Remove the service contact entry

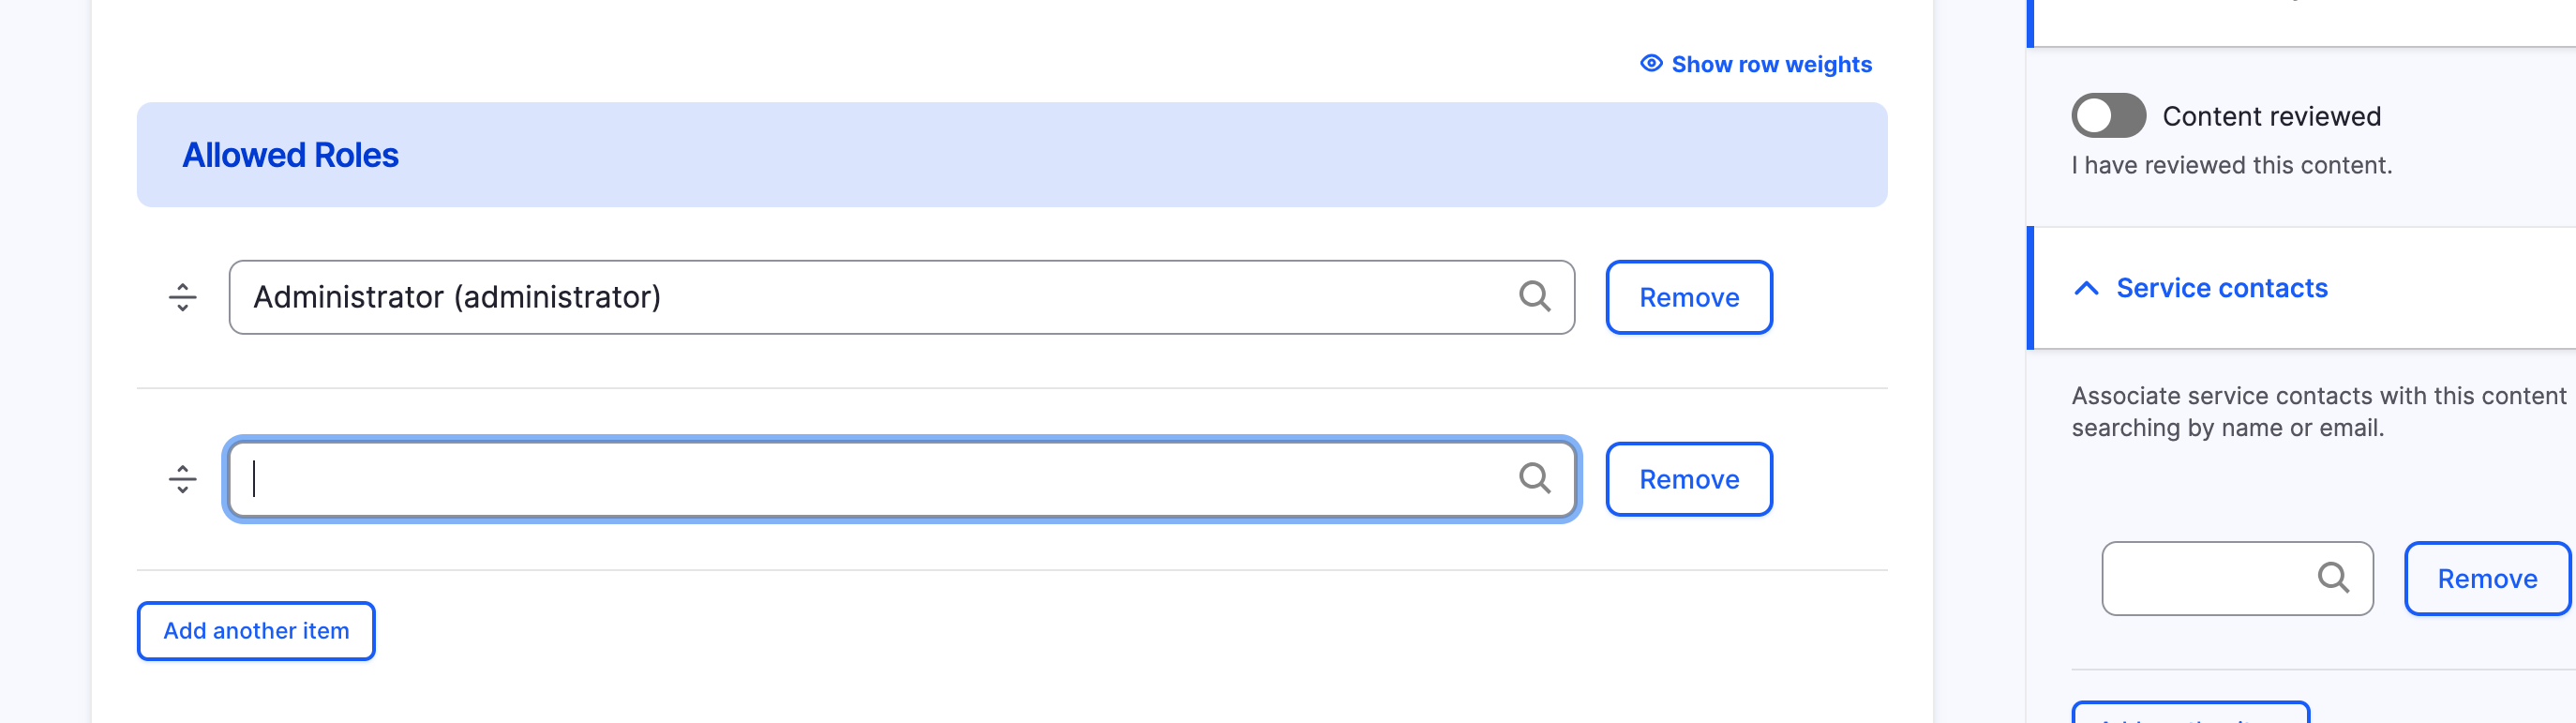[2486, 579]
